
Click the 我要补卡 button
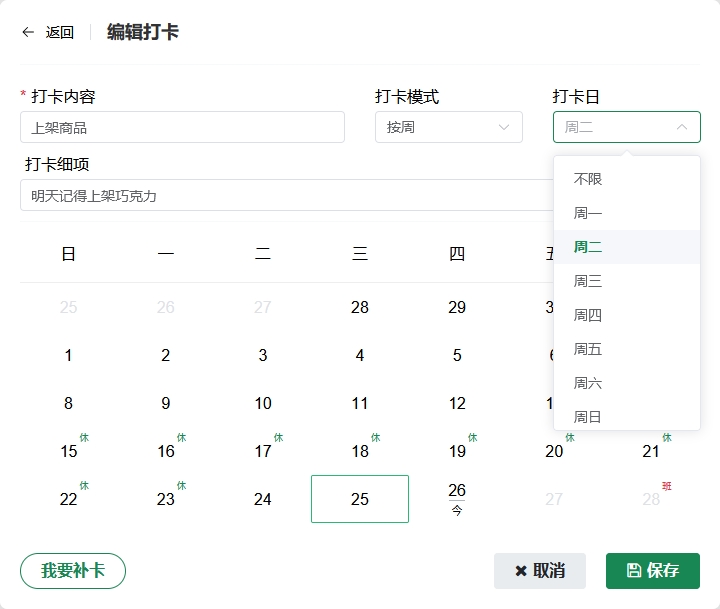73,571
